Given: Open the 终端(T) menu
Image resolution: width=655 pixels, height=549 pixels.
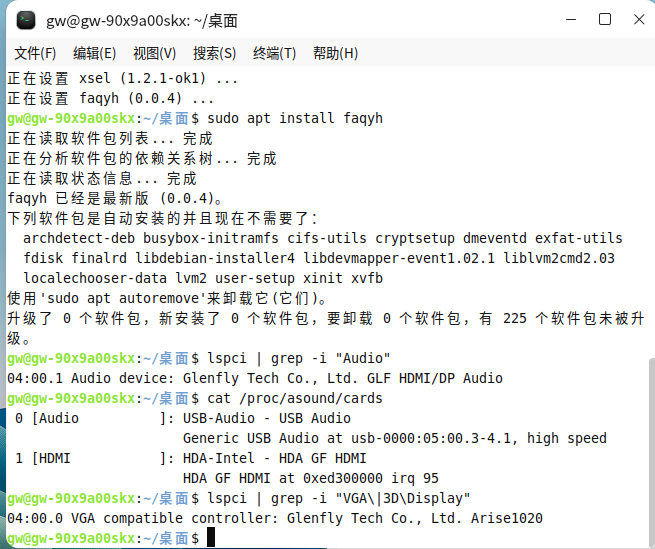Looking at the screenshot, I should (x=274, y=53).
